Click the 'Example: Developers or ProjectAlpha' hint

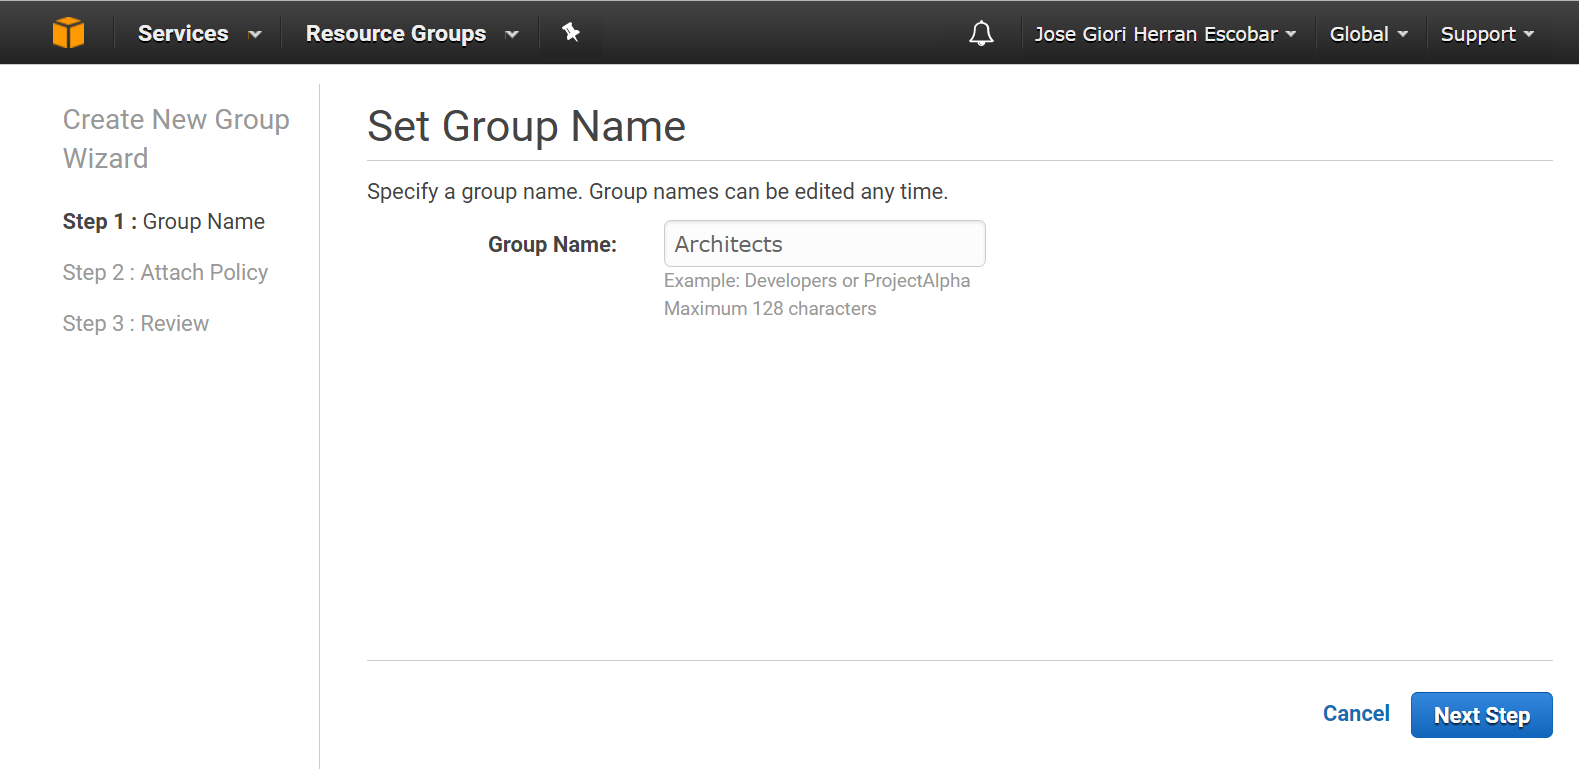click(817, 281)
